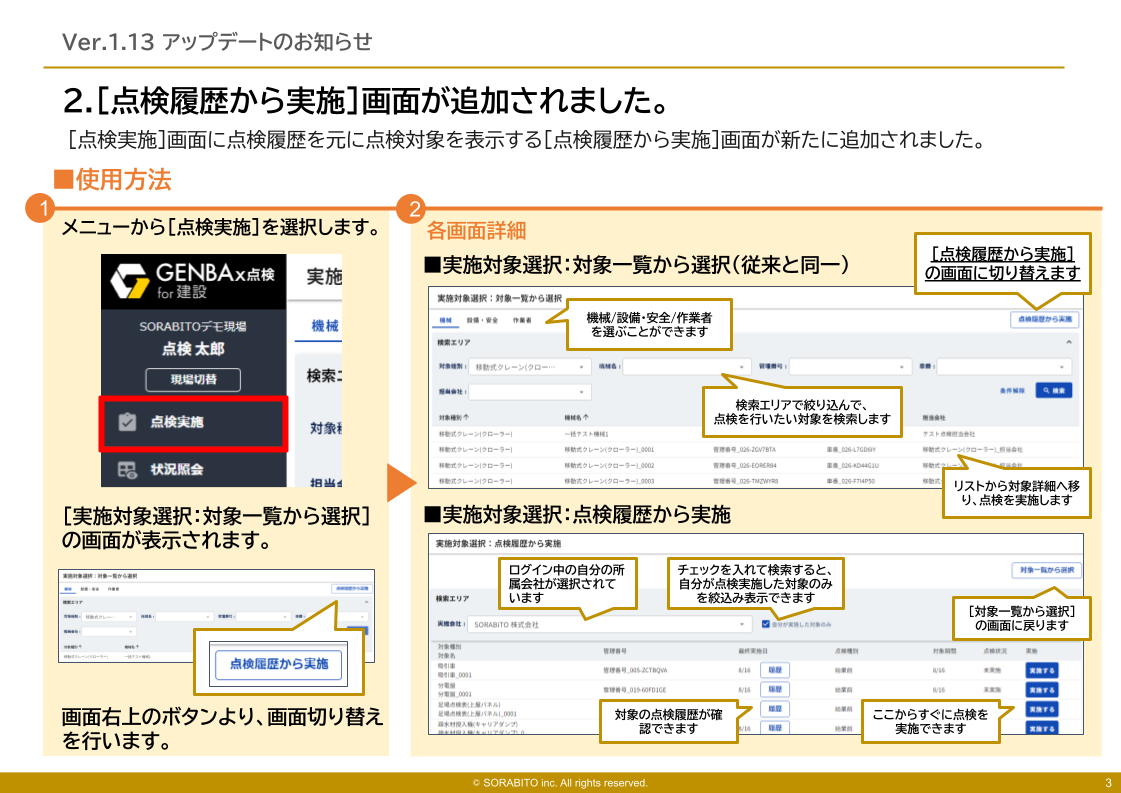Switch to the 設備・安全 tab
1121x793 pixels.
pyautogui.click(x=481, y=318)
